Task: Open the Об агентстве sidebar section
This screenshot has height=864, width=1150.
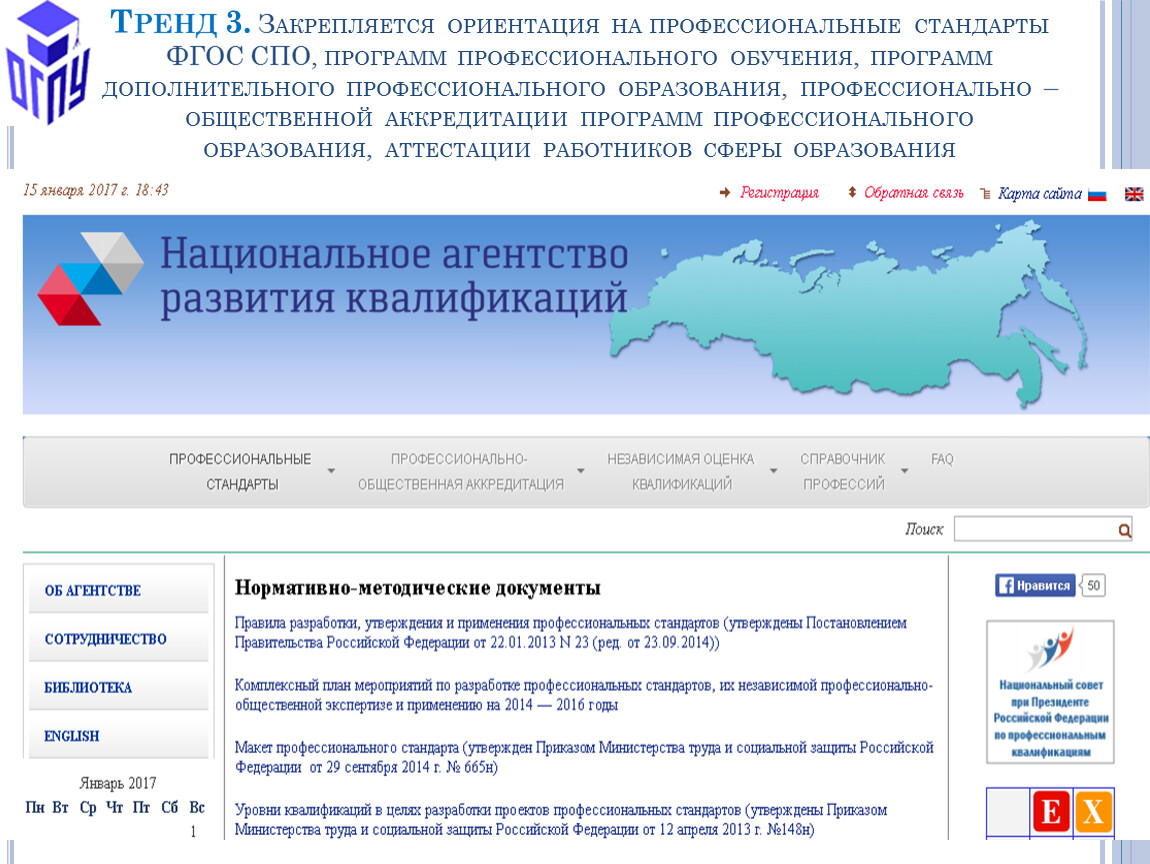Action: pyautogui.click(x=118, y=590)
